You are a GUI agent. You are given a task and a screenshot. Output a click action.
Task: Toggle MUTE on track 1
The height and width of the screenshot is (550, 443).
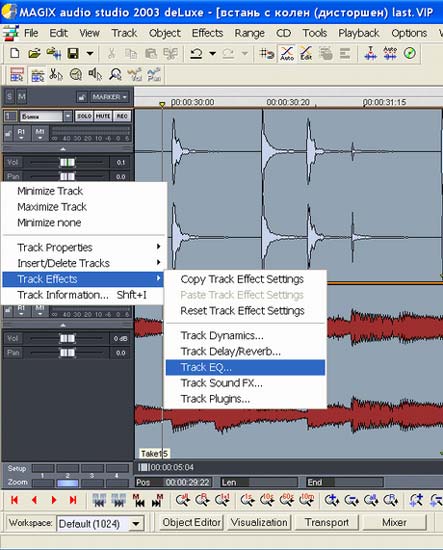click(103, 116)
